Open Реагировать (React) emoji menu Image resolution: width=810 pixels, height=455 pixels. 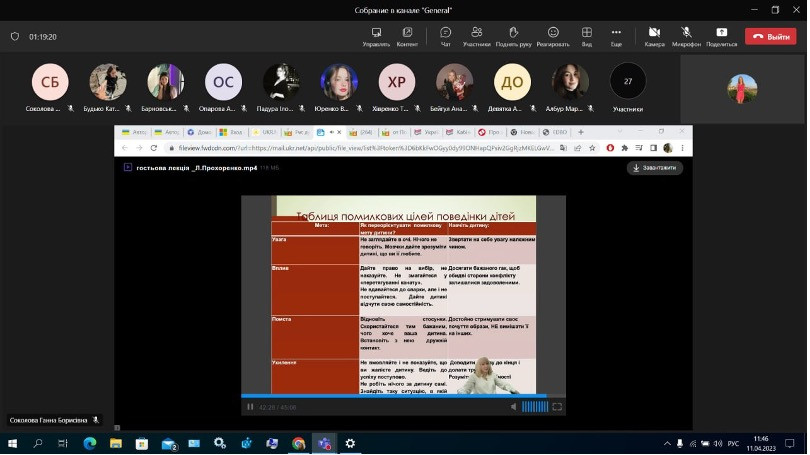552,33
